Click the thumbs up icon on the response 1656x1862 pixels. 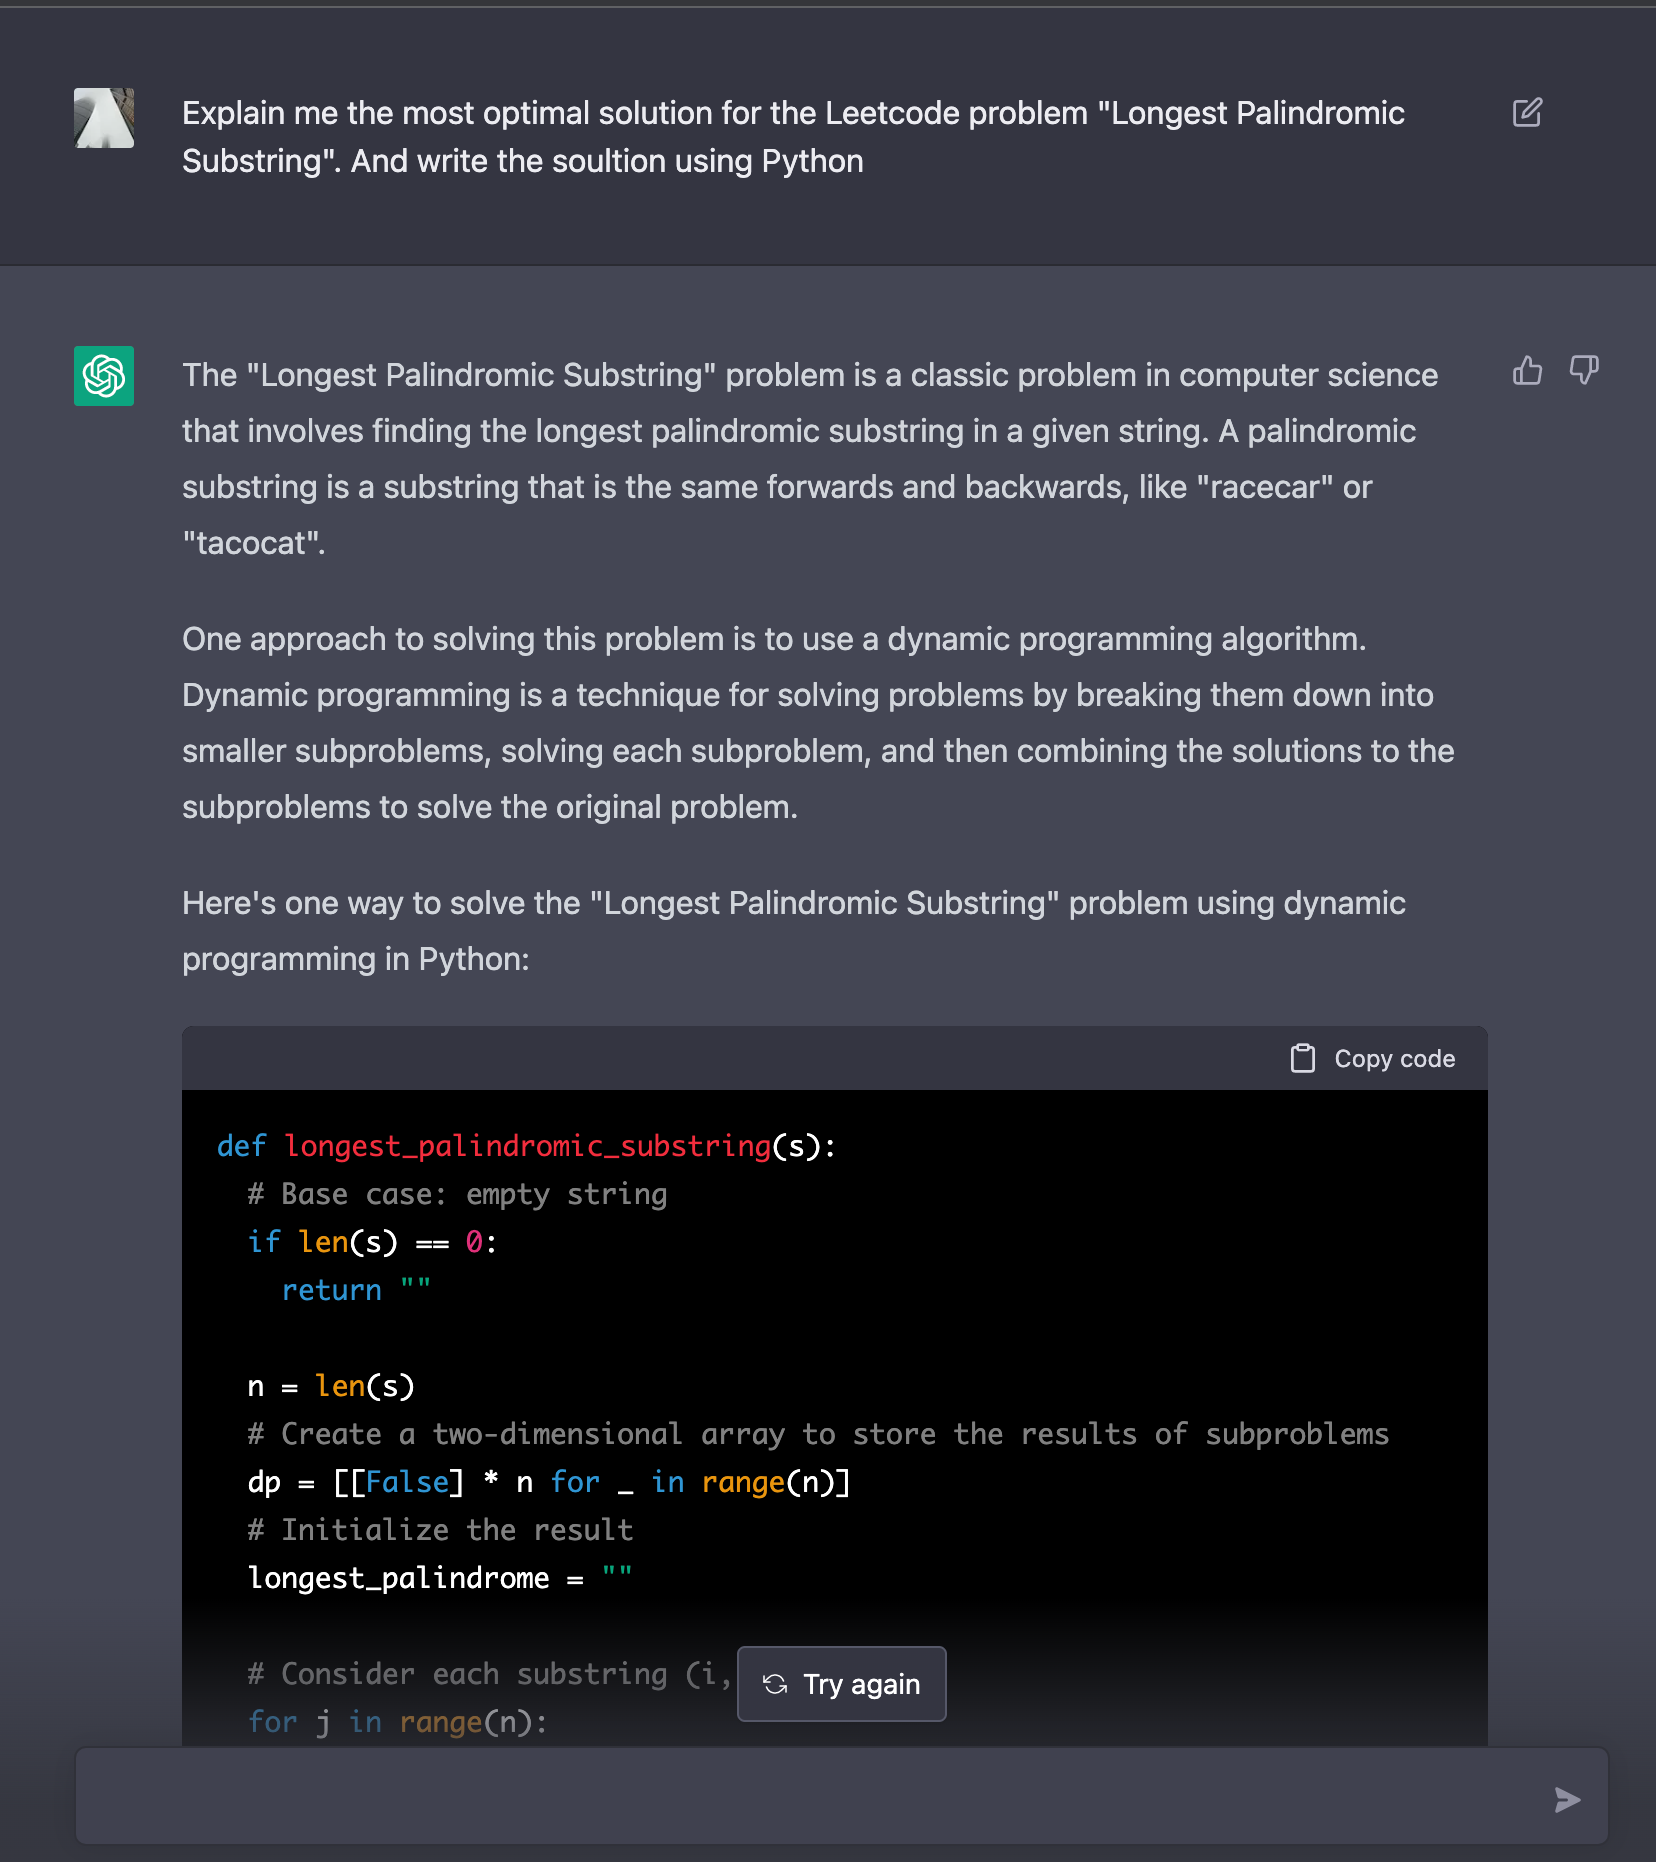point(1527,371)
